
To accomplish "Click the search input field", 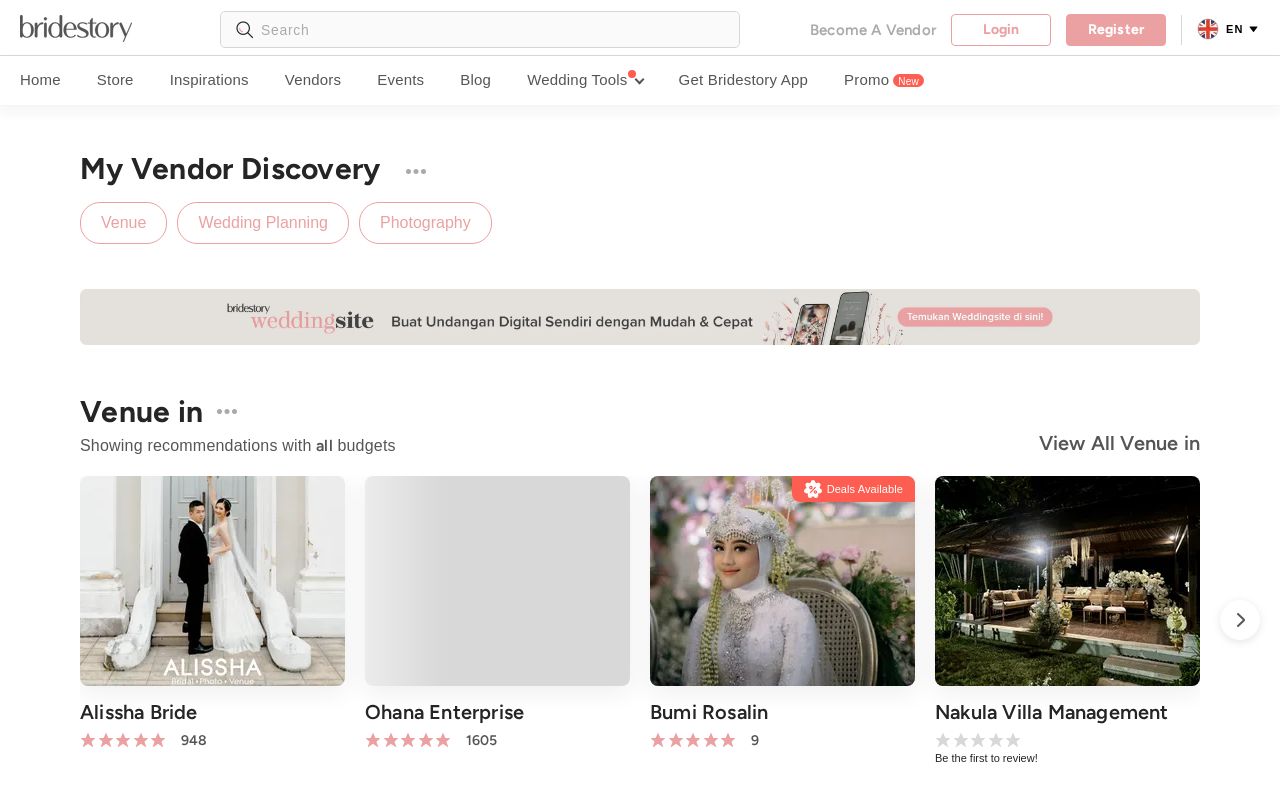I will (x=480, y=30).
